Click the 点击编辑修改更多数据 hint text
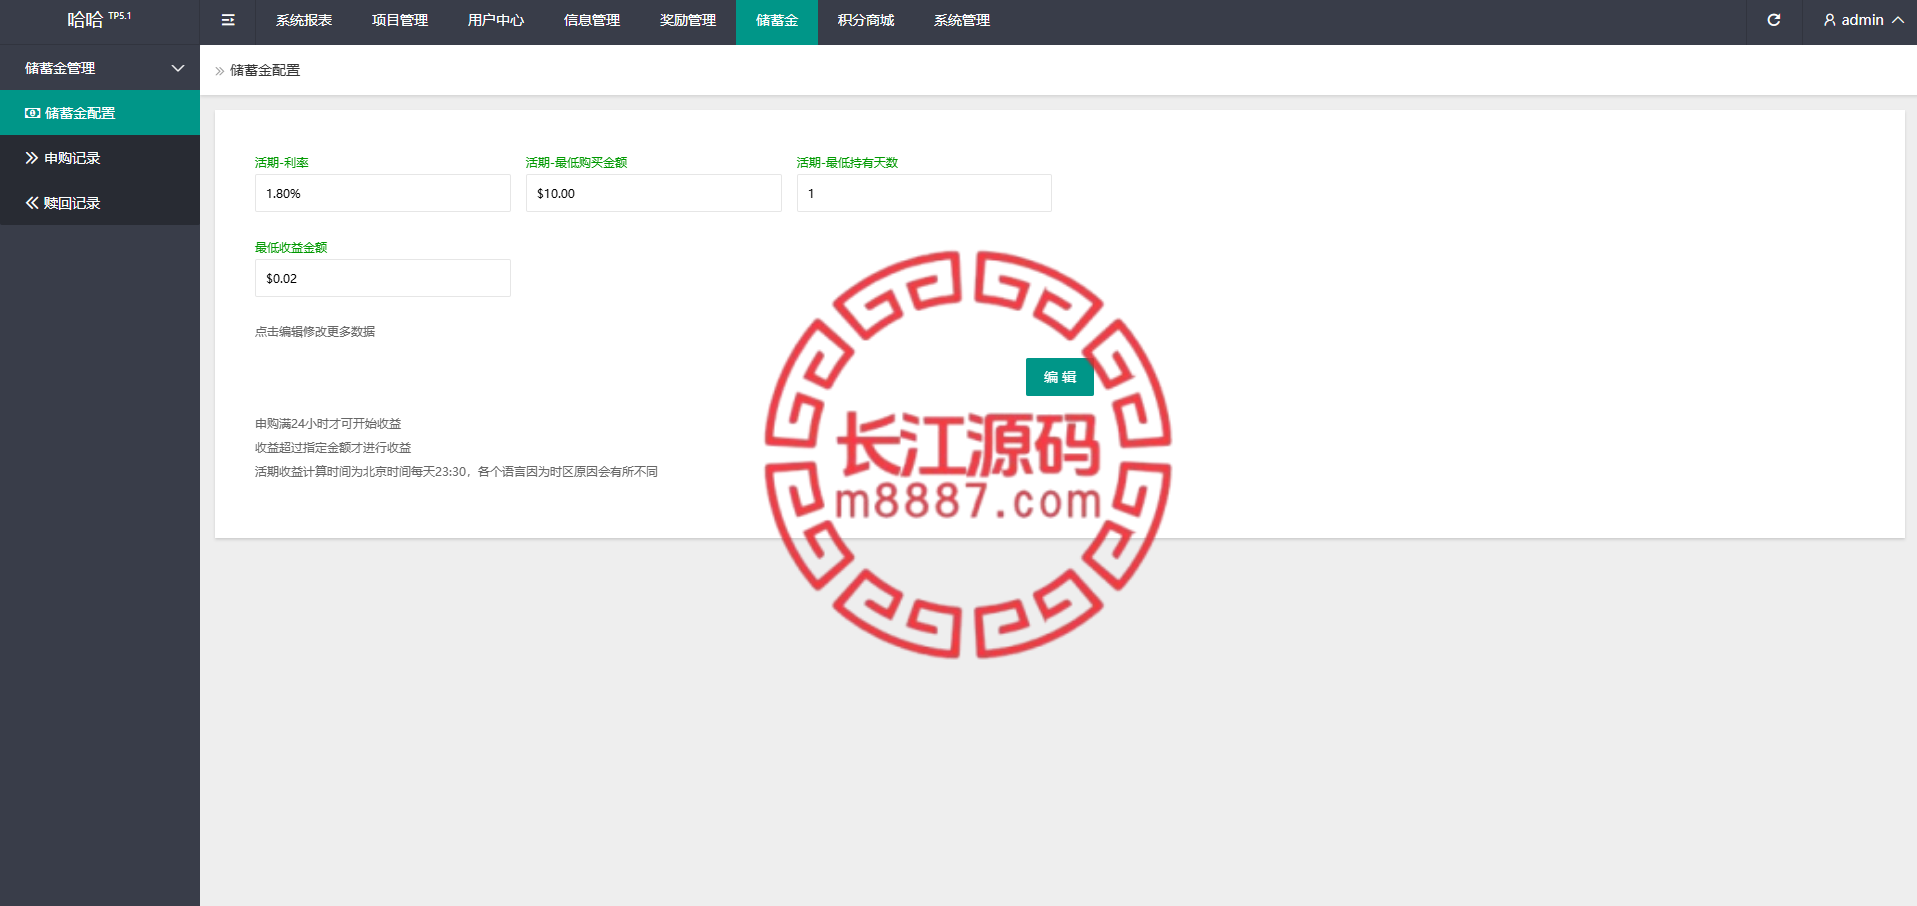1917x906 pixels. pyautogui.click(x=315, y=332)
